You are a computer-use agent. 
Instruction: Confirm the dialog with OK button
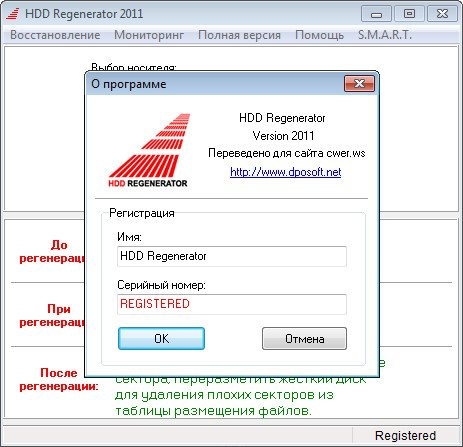click(161, 338)
